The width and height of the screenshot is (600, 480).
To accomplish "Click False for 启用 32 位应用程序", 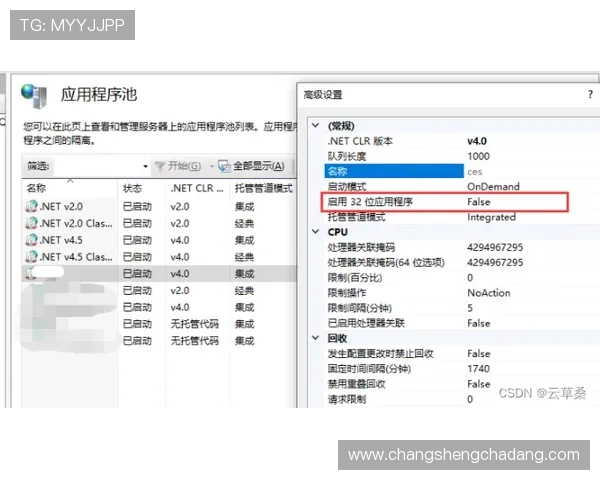I will coord(479,202).
